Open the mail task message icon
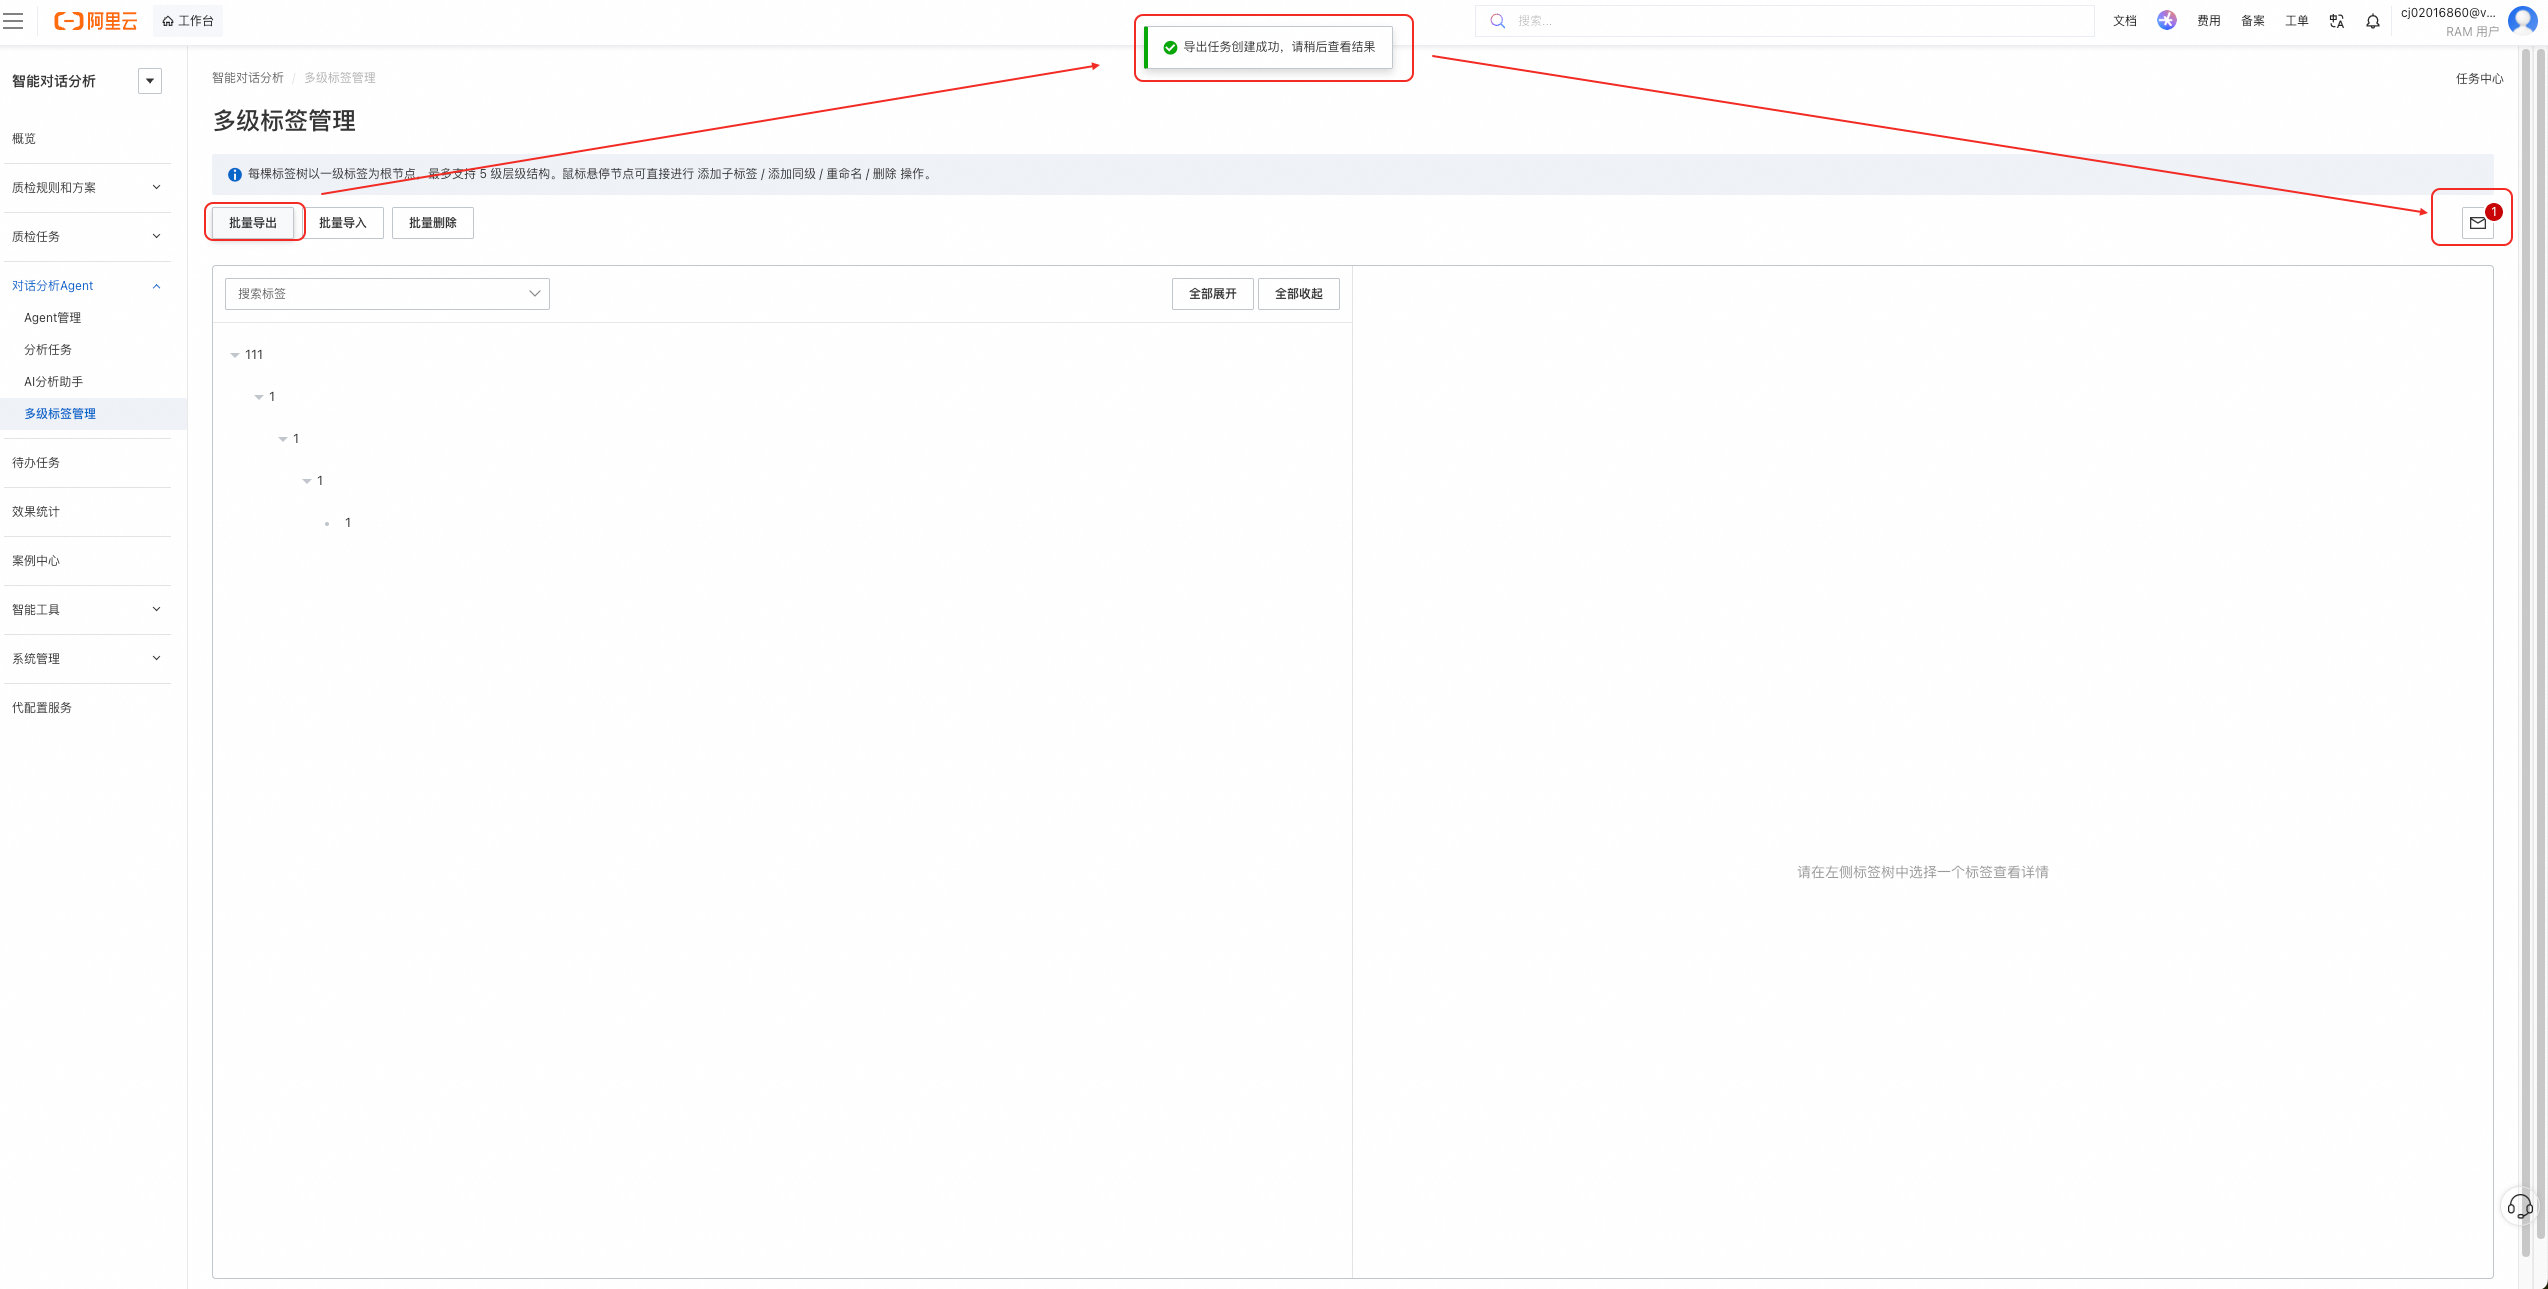 coord(2477,223)
